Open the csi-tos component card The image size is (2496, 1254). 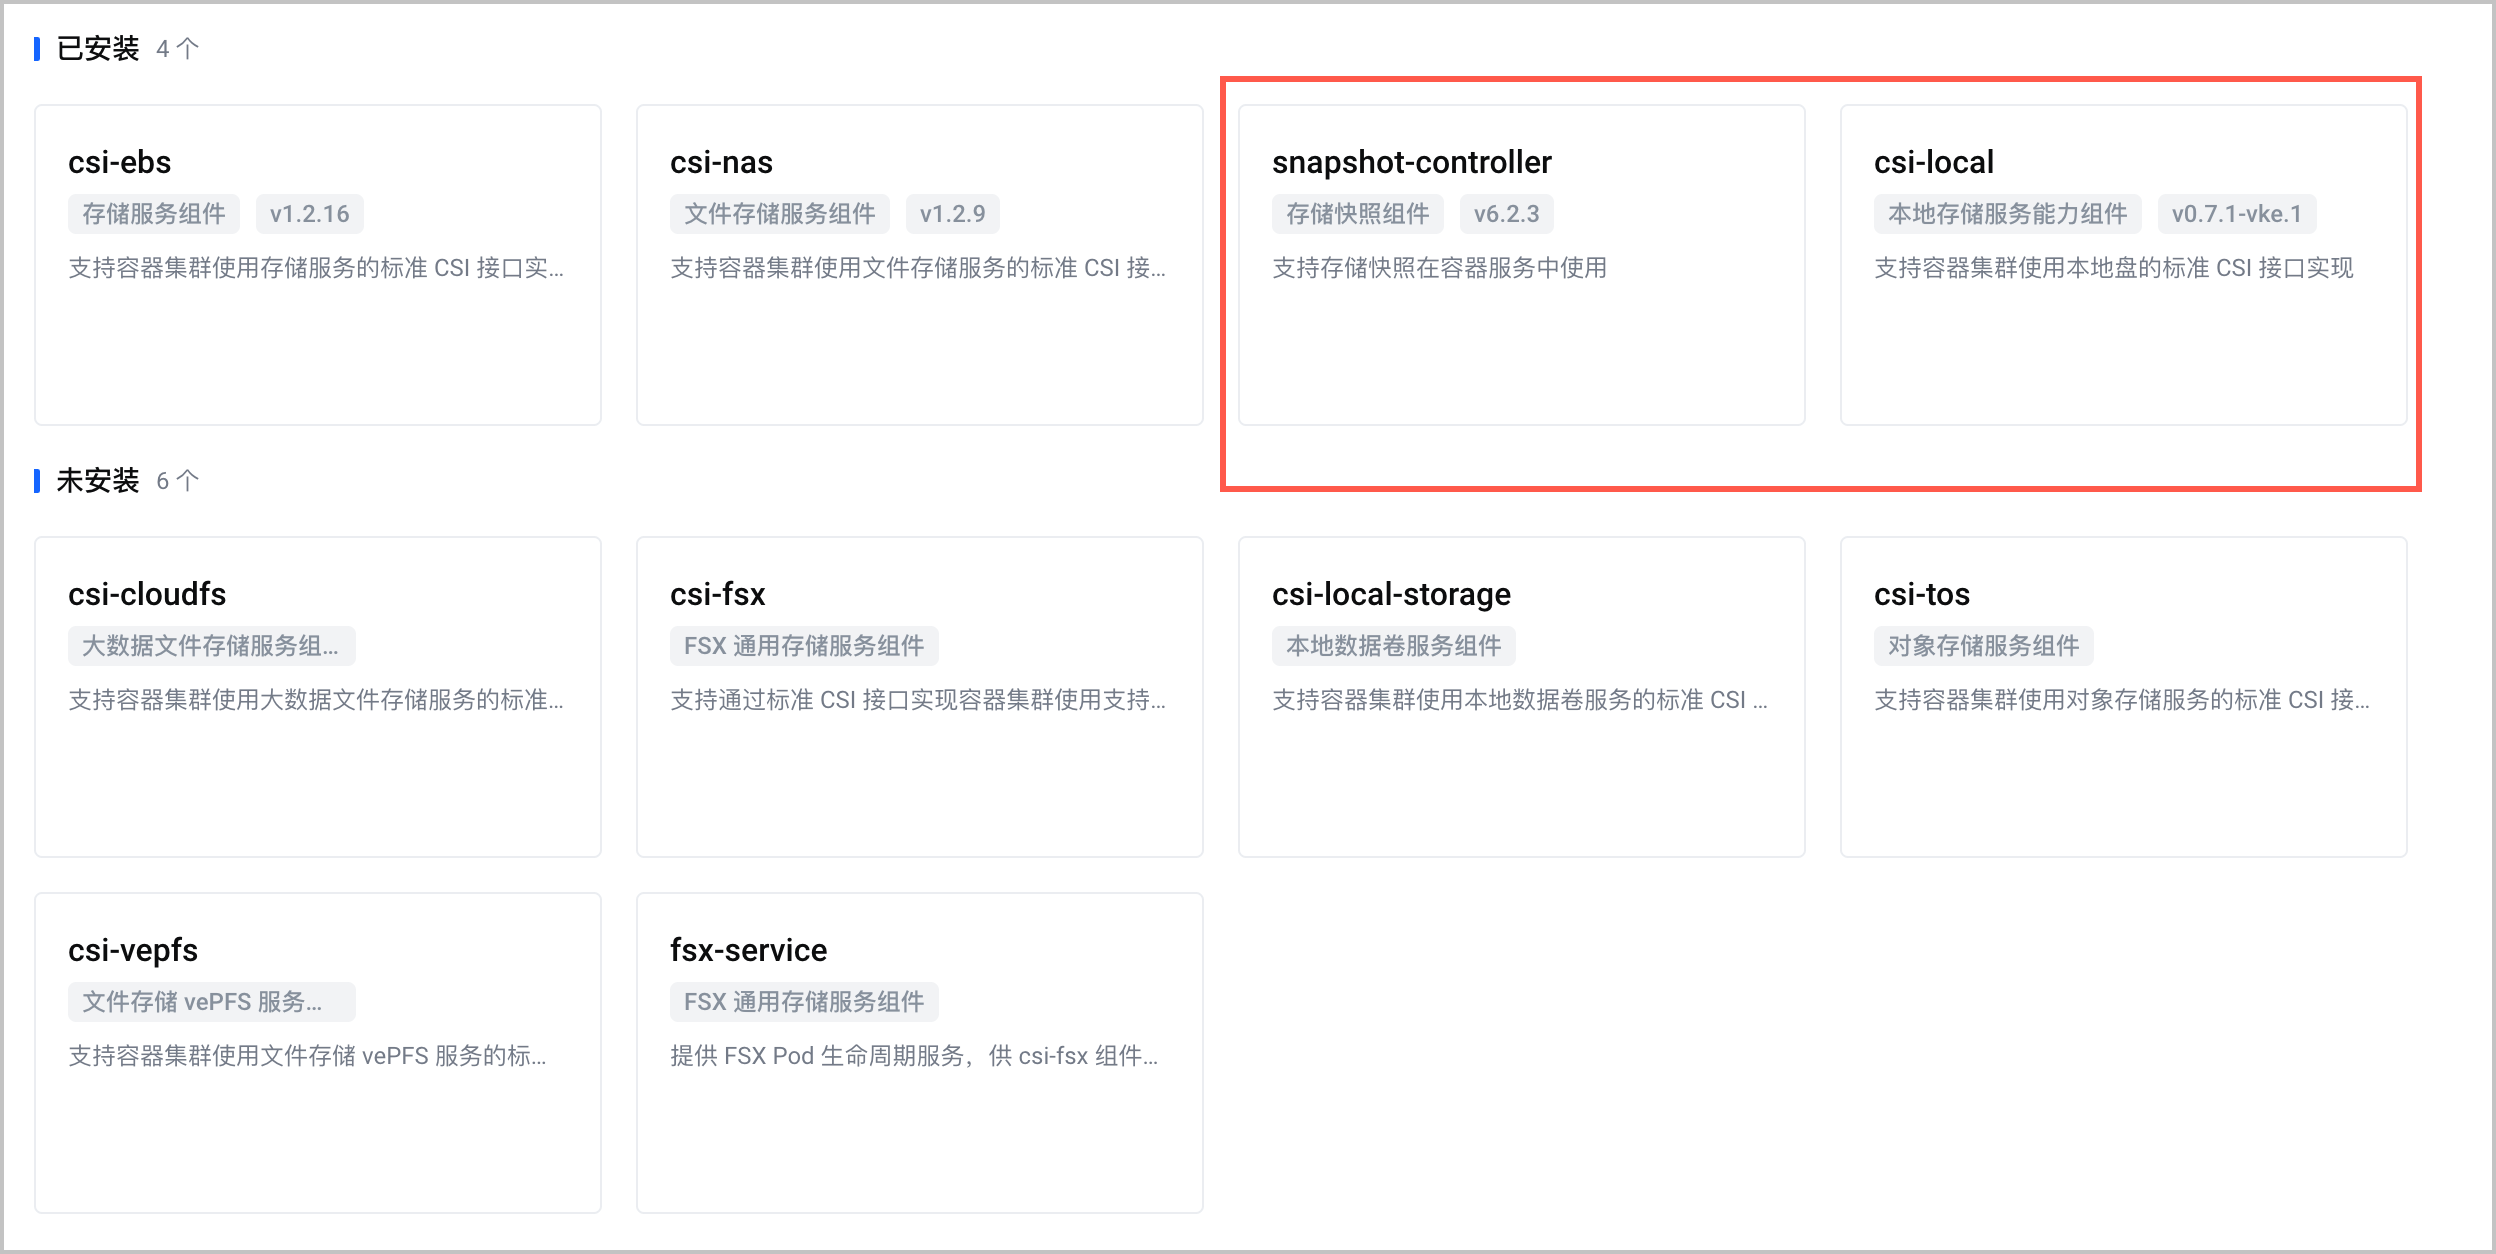(x=2124, y=697)
